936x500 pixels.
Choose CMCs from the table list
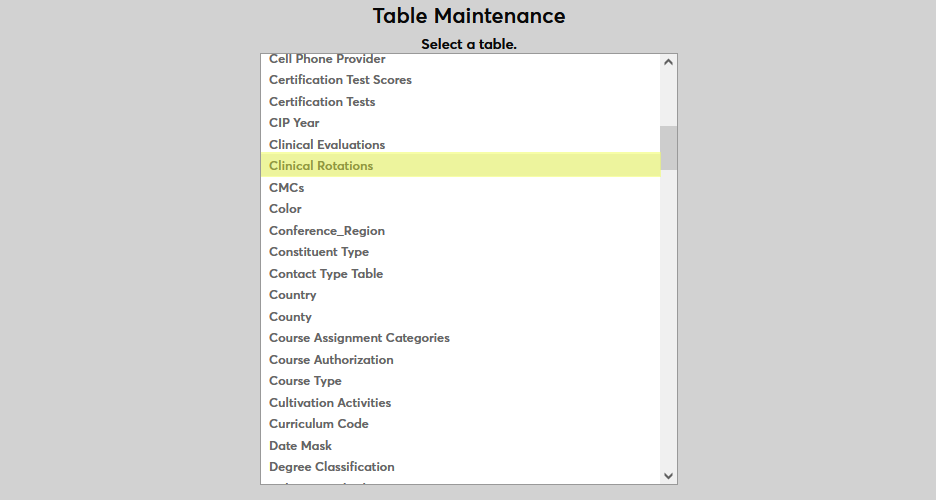286,188
